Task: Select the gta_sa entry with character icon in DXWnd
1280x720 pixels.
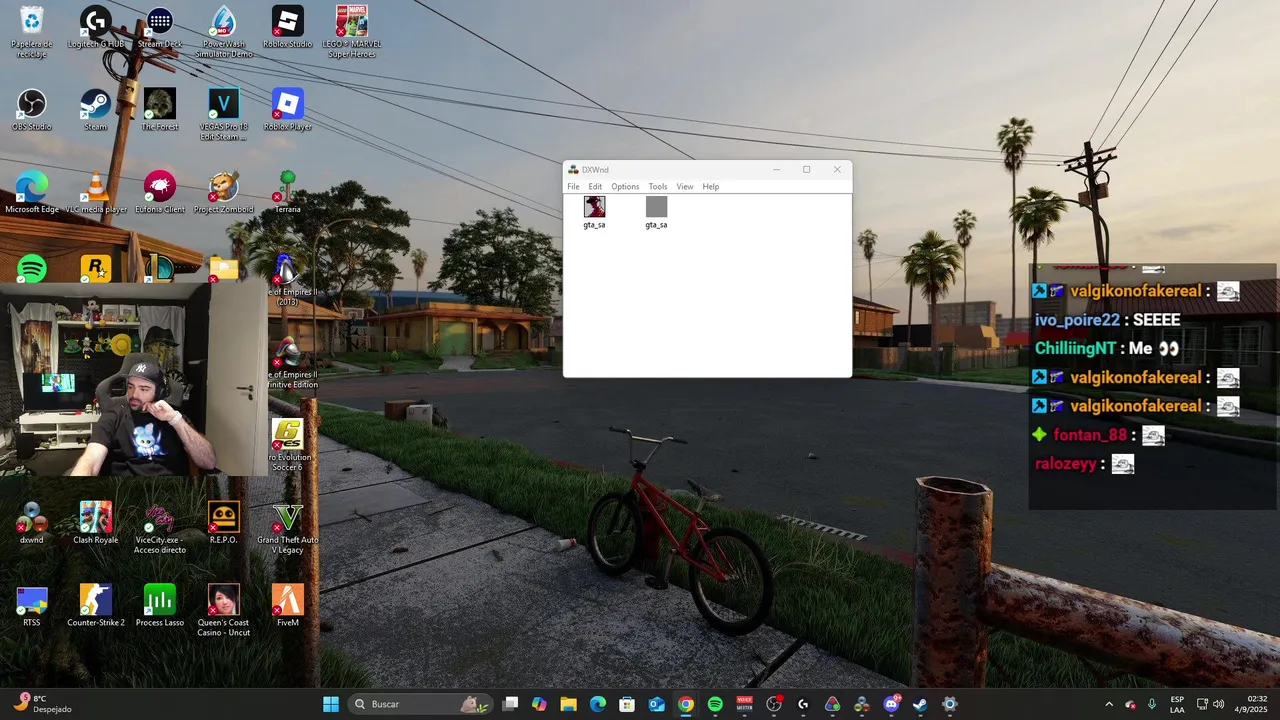Action: point(595,212)
